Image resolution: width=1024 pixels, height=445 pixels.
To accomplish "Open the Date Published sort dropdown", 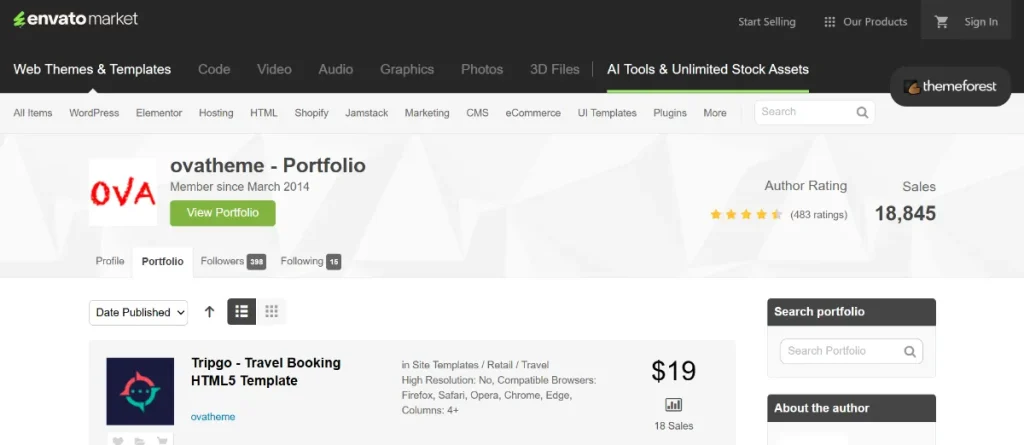I will [138, 312].
